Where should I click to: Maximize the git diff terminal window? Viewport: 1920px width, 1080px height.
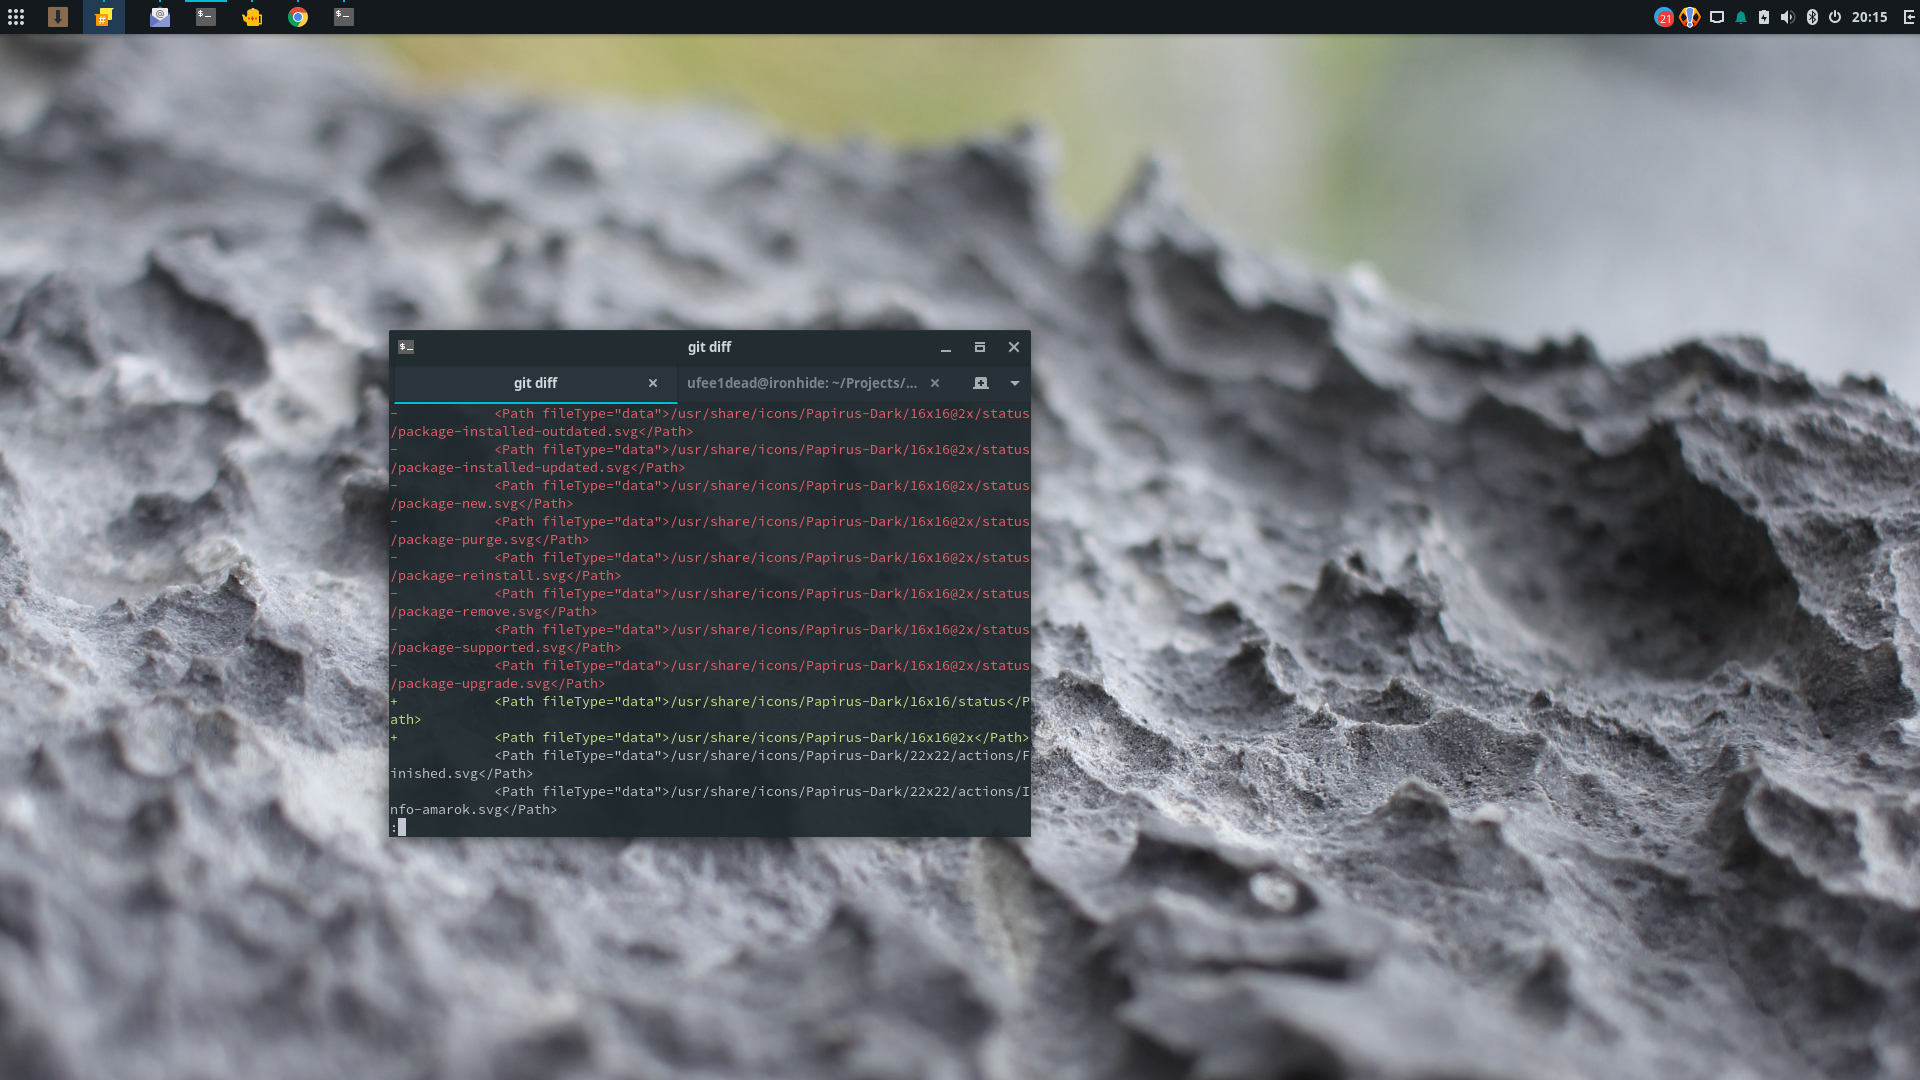pyautogui.click(x=980, y=347)
